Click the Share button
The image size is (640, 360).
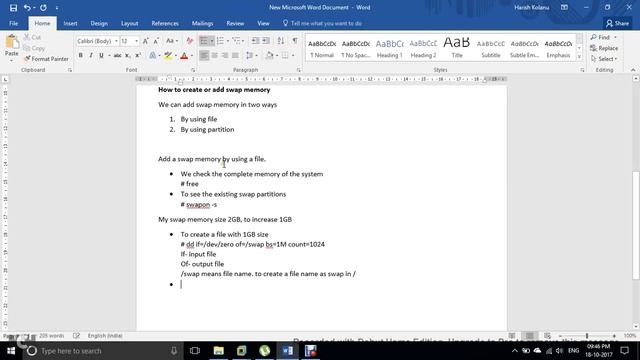coord(618,24)
